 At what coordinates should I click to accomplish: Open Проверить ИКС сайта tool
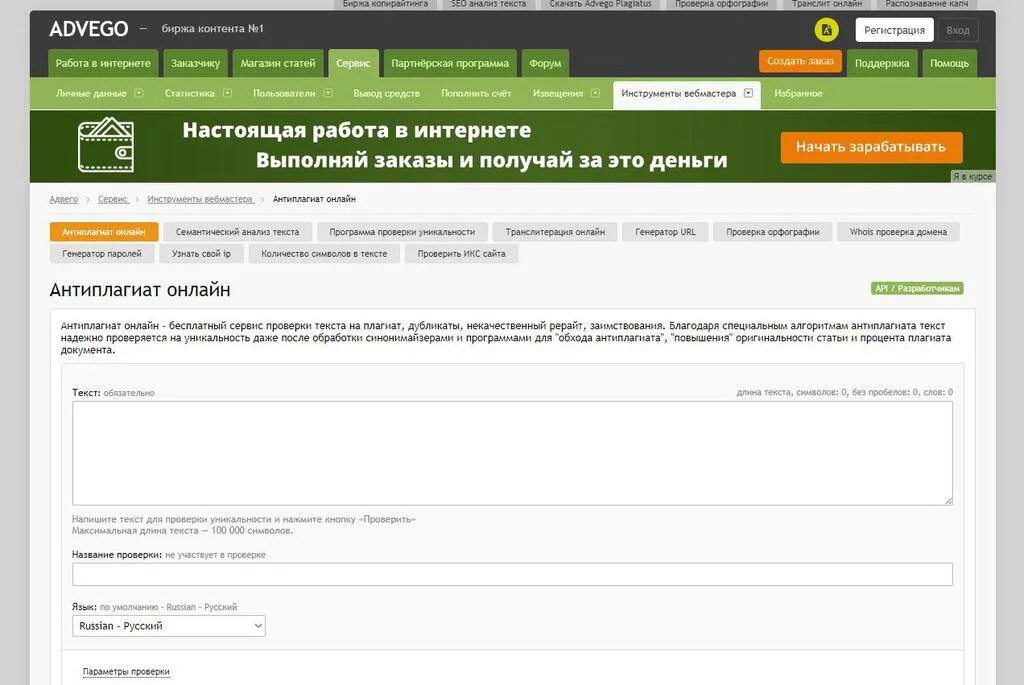pos(461,253)
